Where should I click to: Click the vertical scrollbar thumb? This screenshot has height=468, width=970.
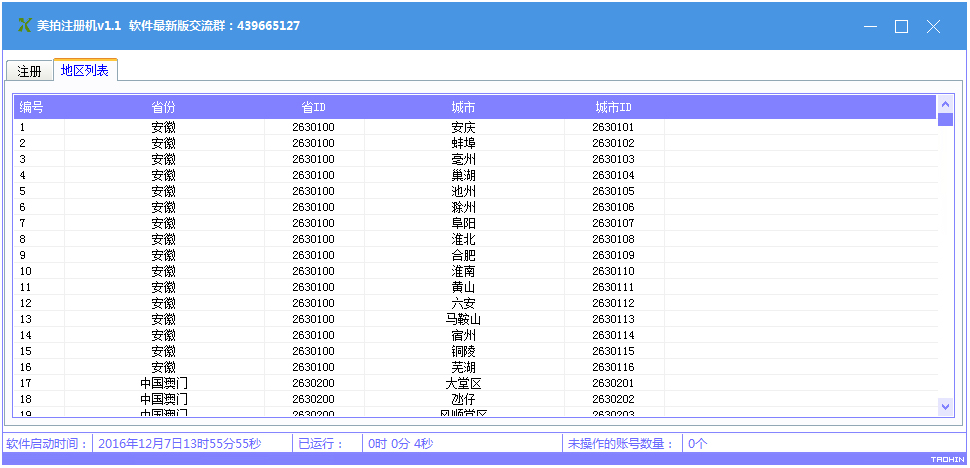pos(945,120)
